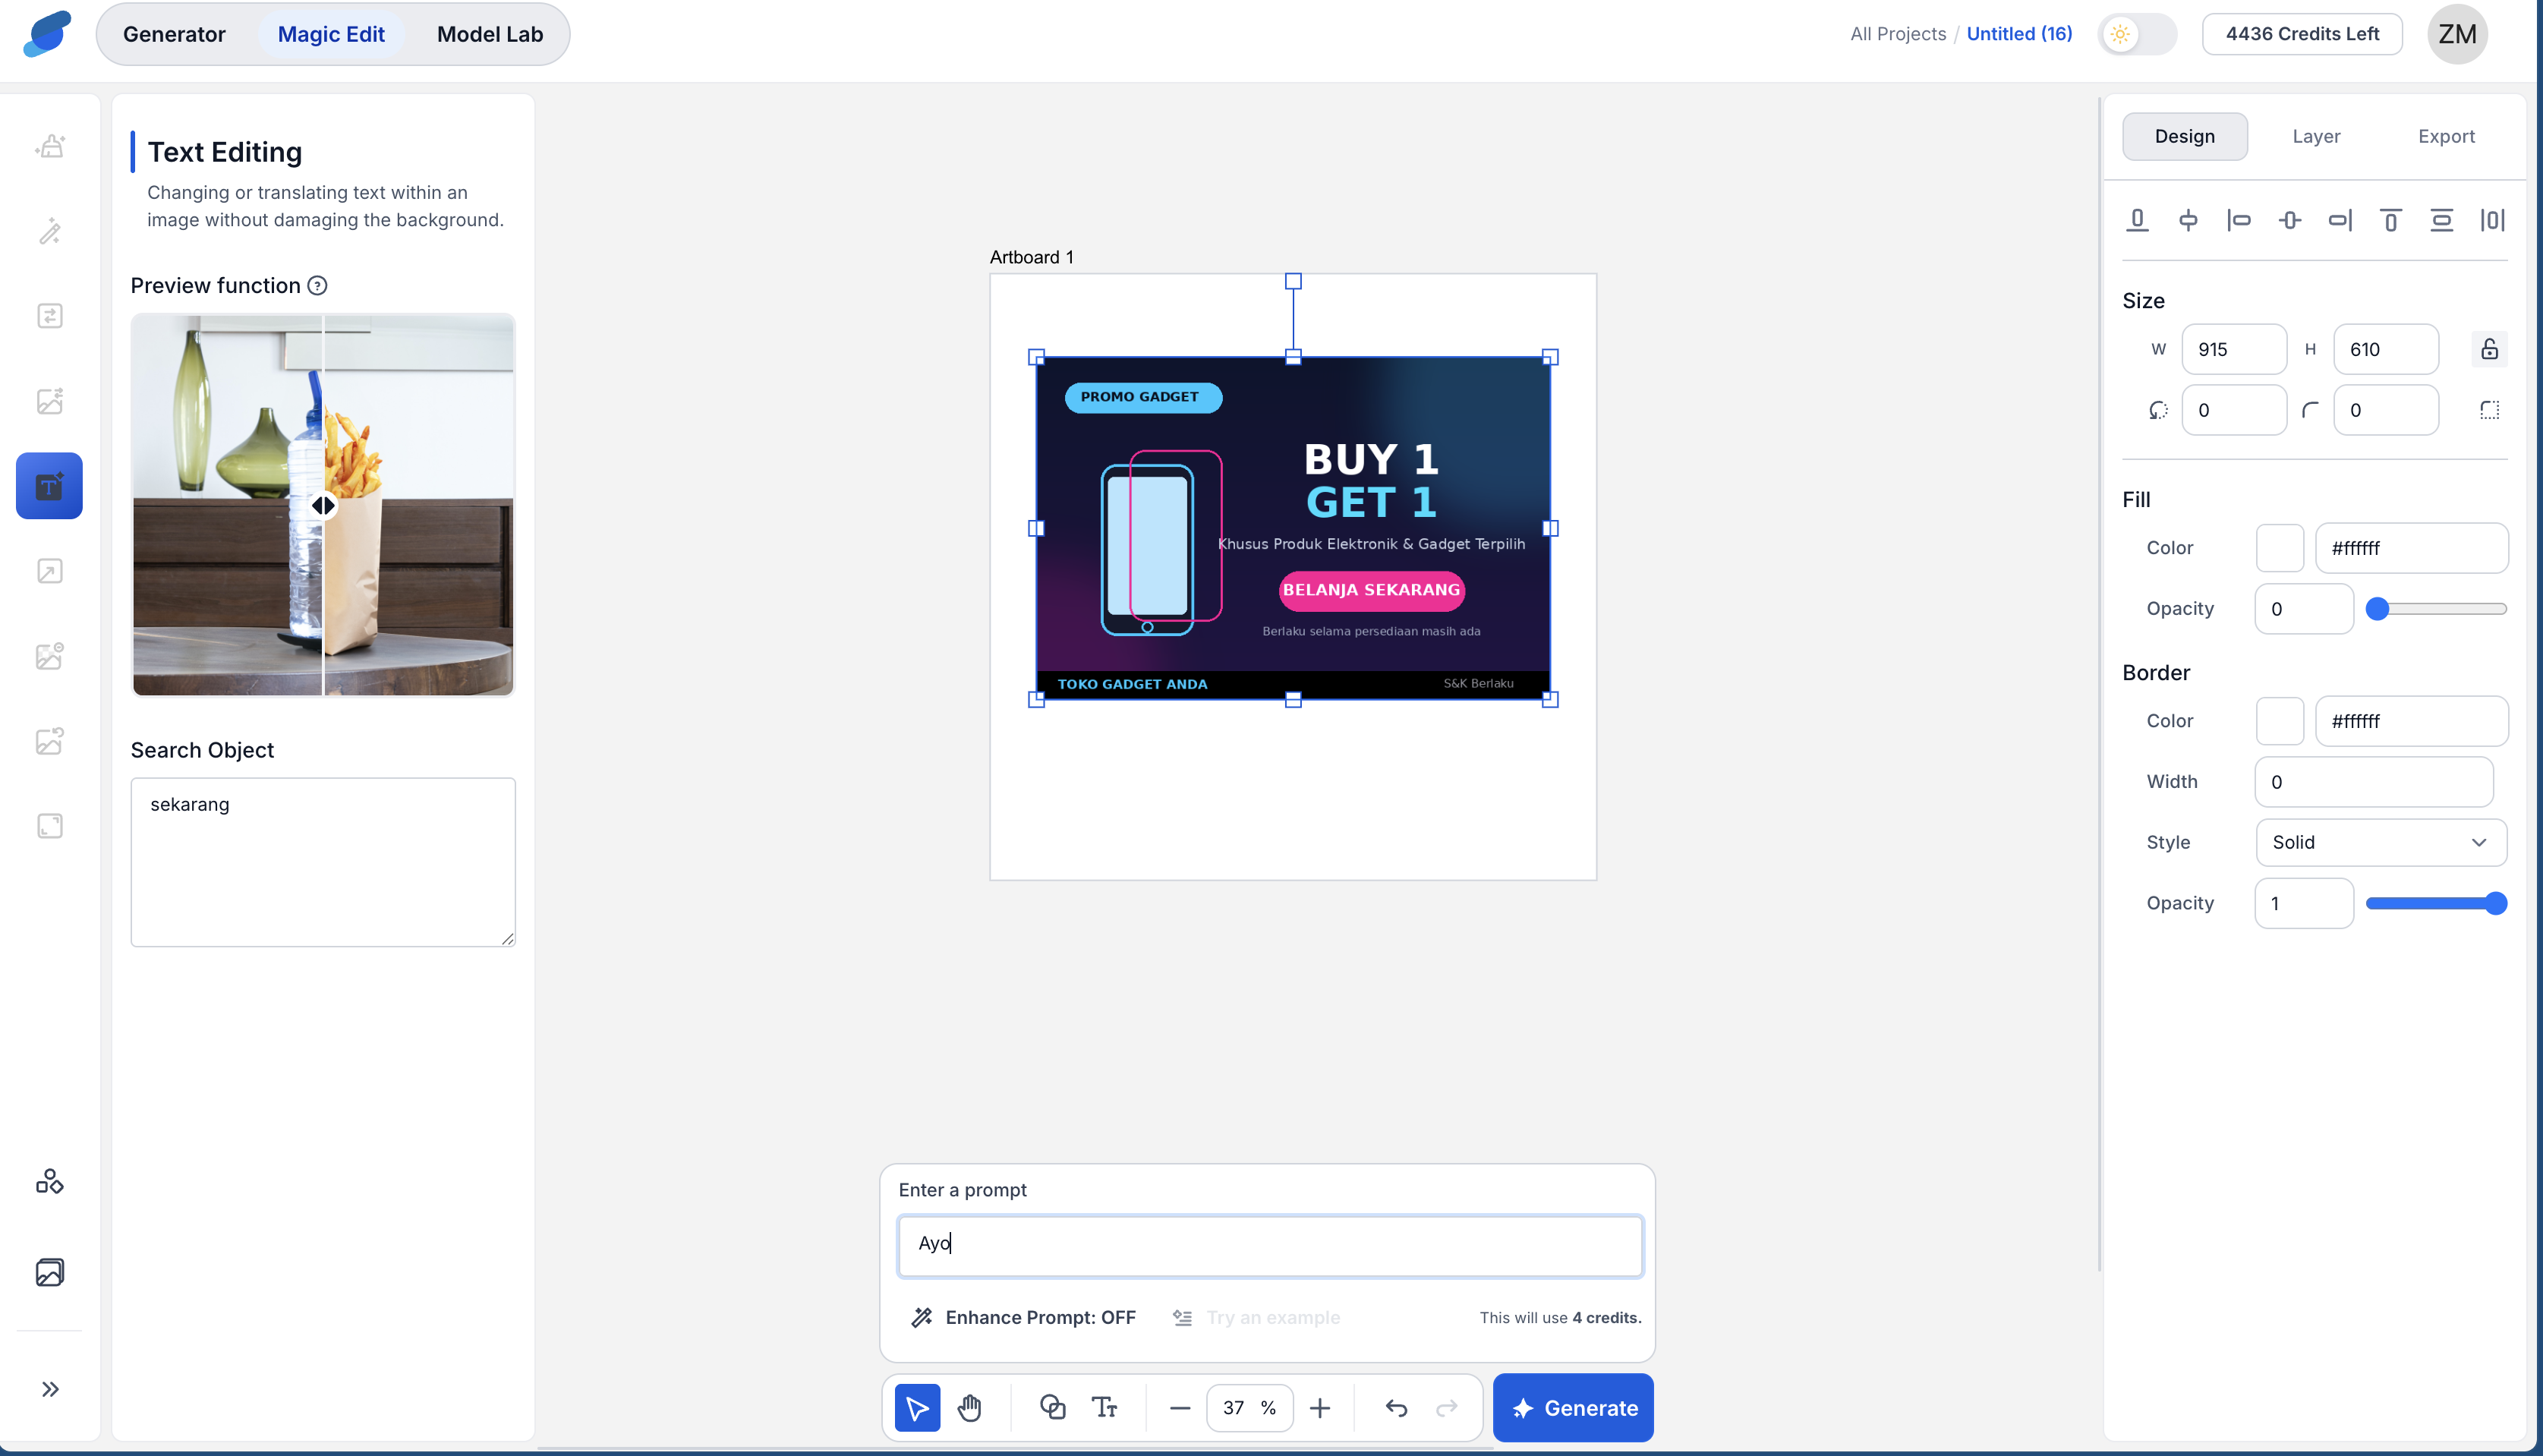Screen dimensions: 2543x1456
Task: Select the pointer selection tool
Action: pos(917,1408)
